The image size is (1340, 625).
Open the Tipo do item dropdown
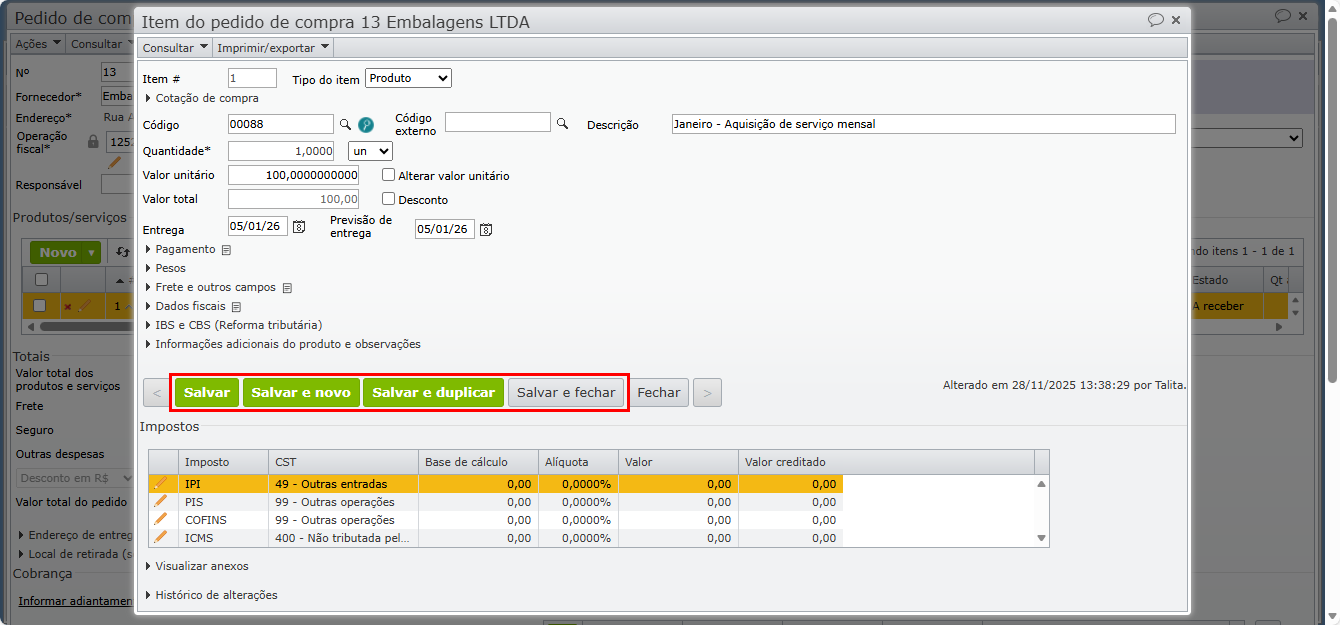pos(408,78)
